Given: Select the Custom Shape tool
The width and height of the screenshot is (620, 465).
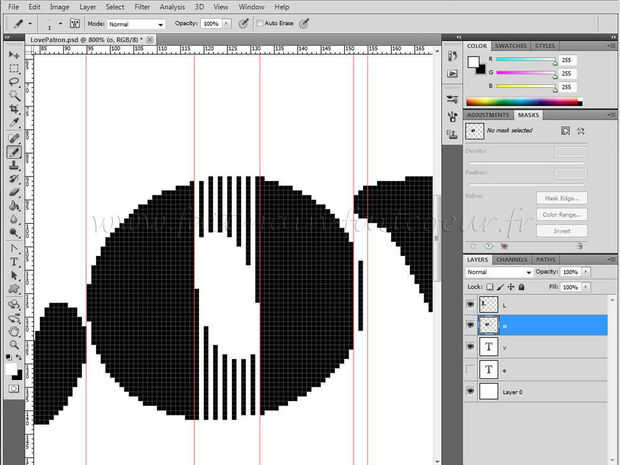Looking at the screenshot, I should tap(14, 289).
